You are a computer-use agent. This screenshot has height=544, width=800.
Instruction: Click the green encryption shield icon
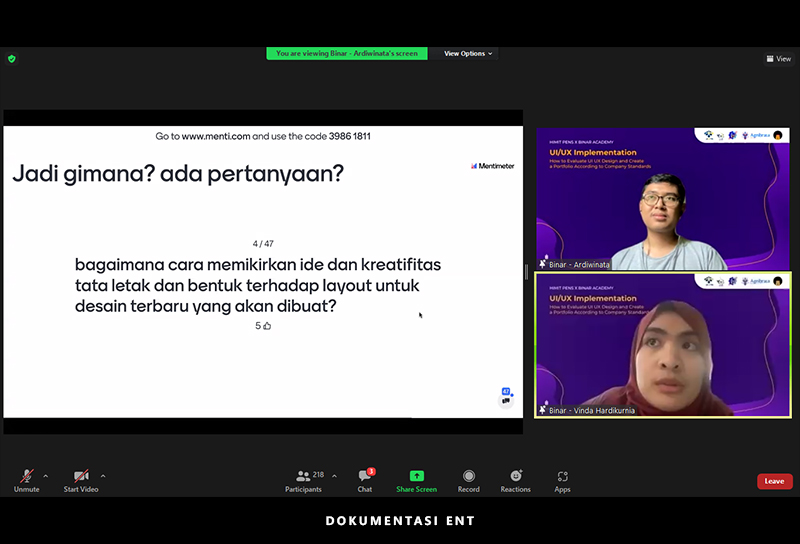coord(12,59)
